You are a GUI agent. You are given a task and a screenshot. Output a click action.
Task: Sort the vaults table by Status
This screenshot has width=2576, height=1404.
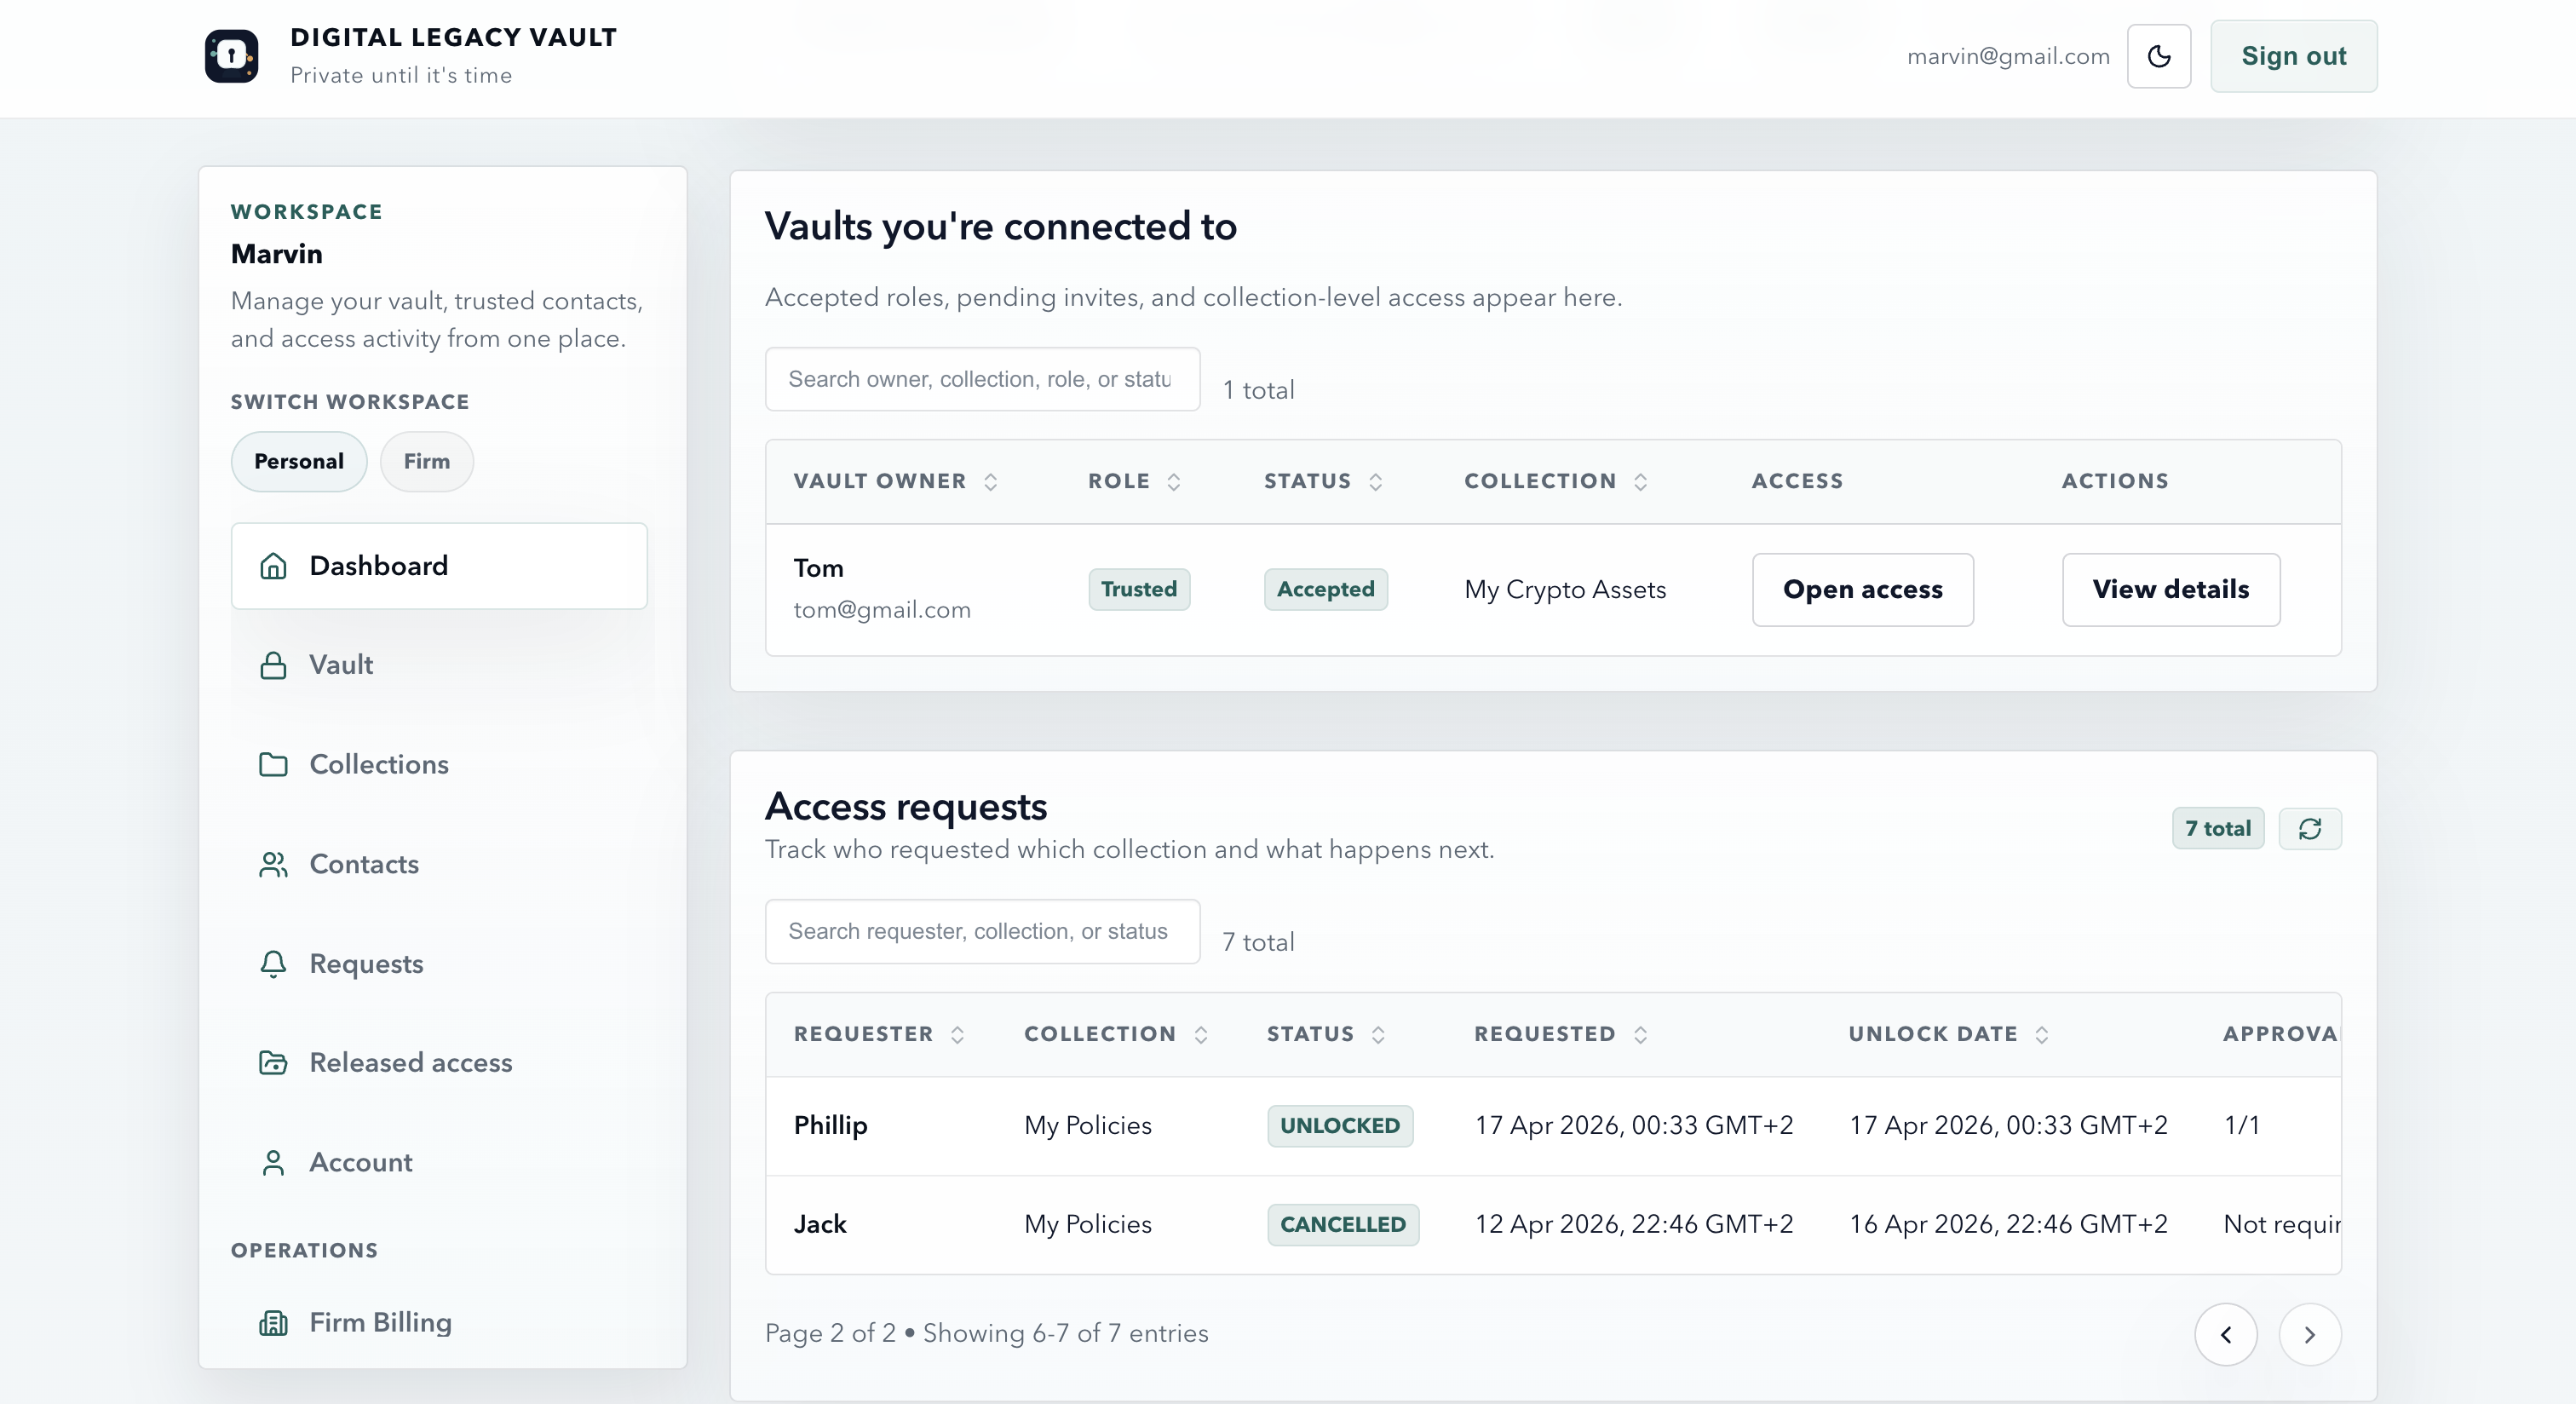click(1323, 481)
